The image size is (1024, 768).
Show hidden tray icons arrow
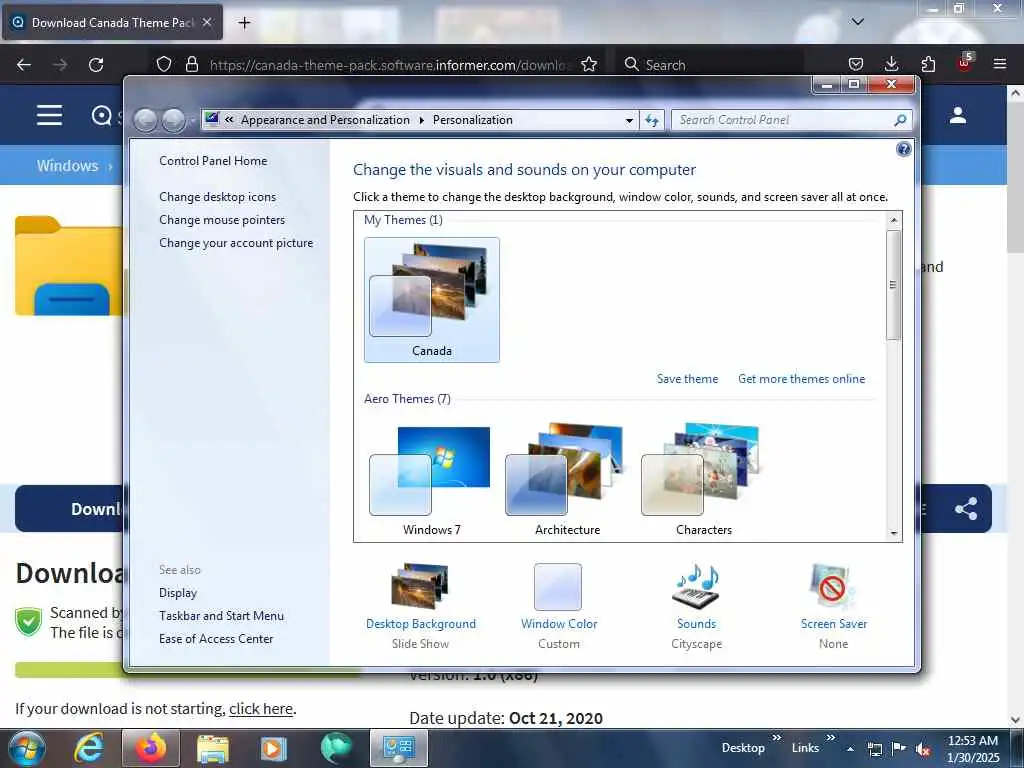click(x=850, y=749)
